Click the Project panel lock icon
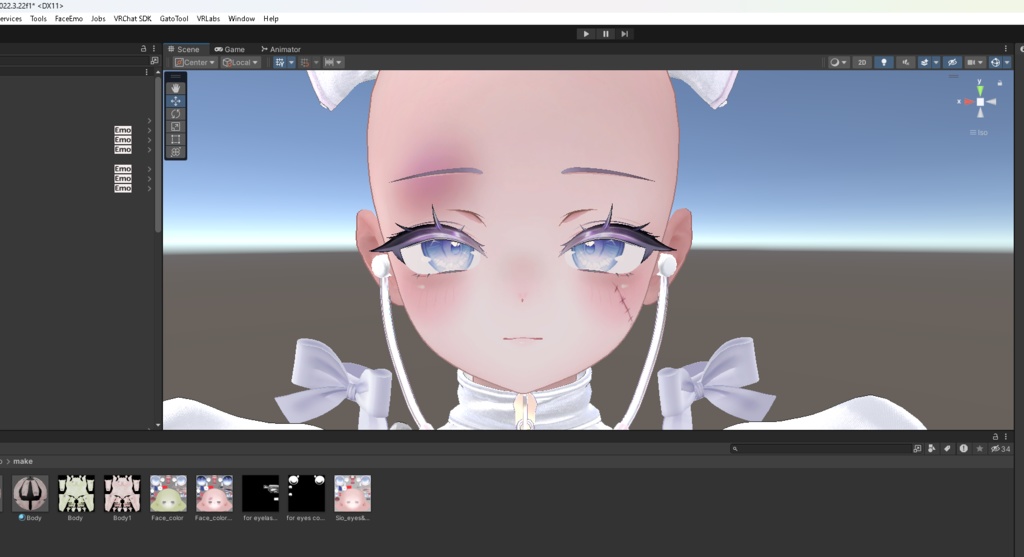The height and width of the screenshot is (557, 1024). 995,436
